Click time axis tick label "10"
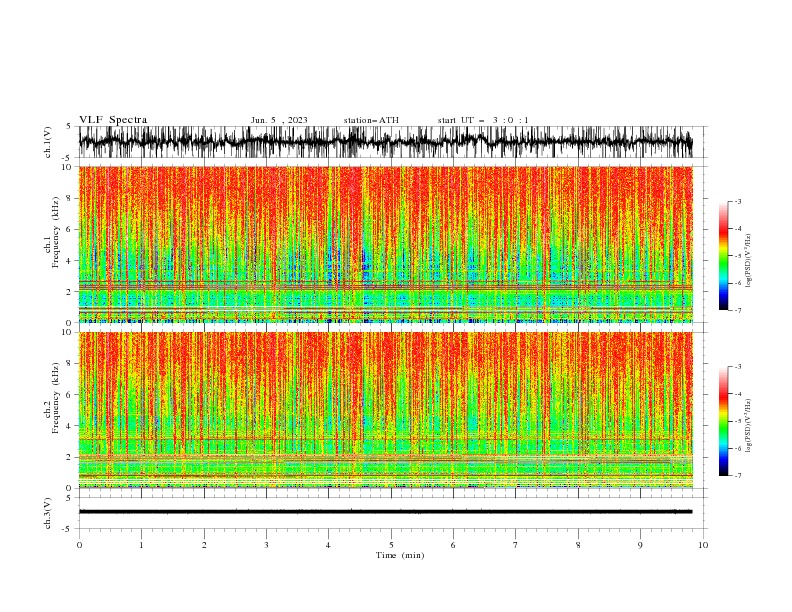 pyautogui.click(x=703, y=545)
